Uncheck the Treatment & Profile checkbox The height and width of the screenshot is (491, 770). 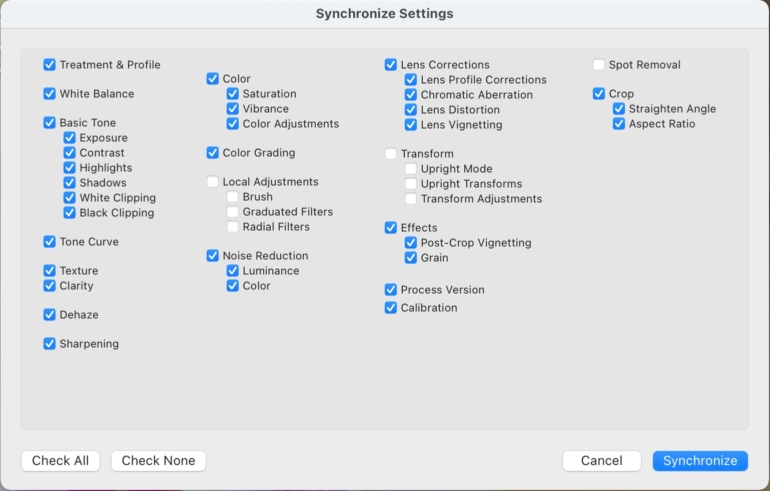pyautogui.click(x=50, y=65)
